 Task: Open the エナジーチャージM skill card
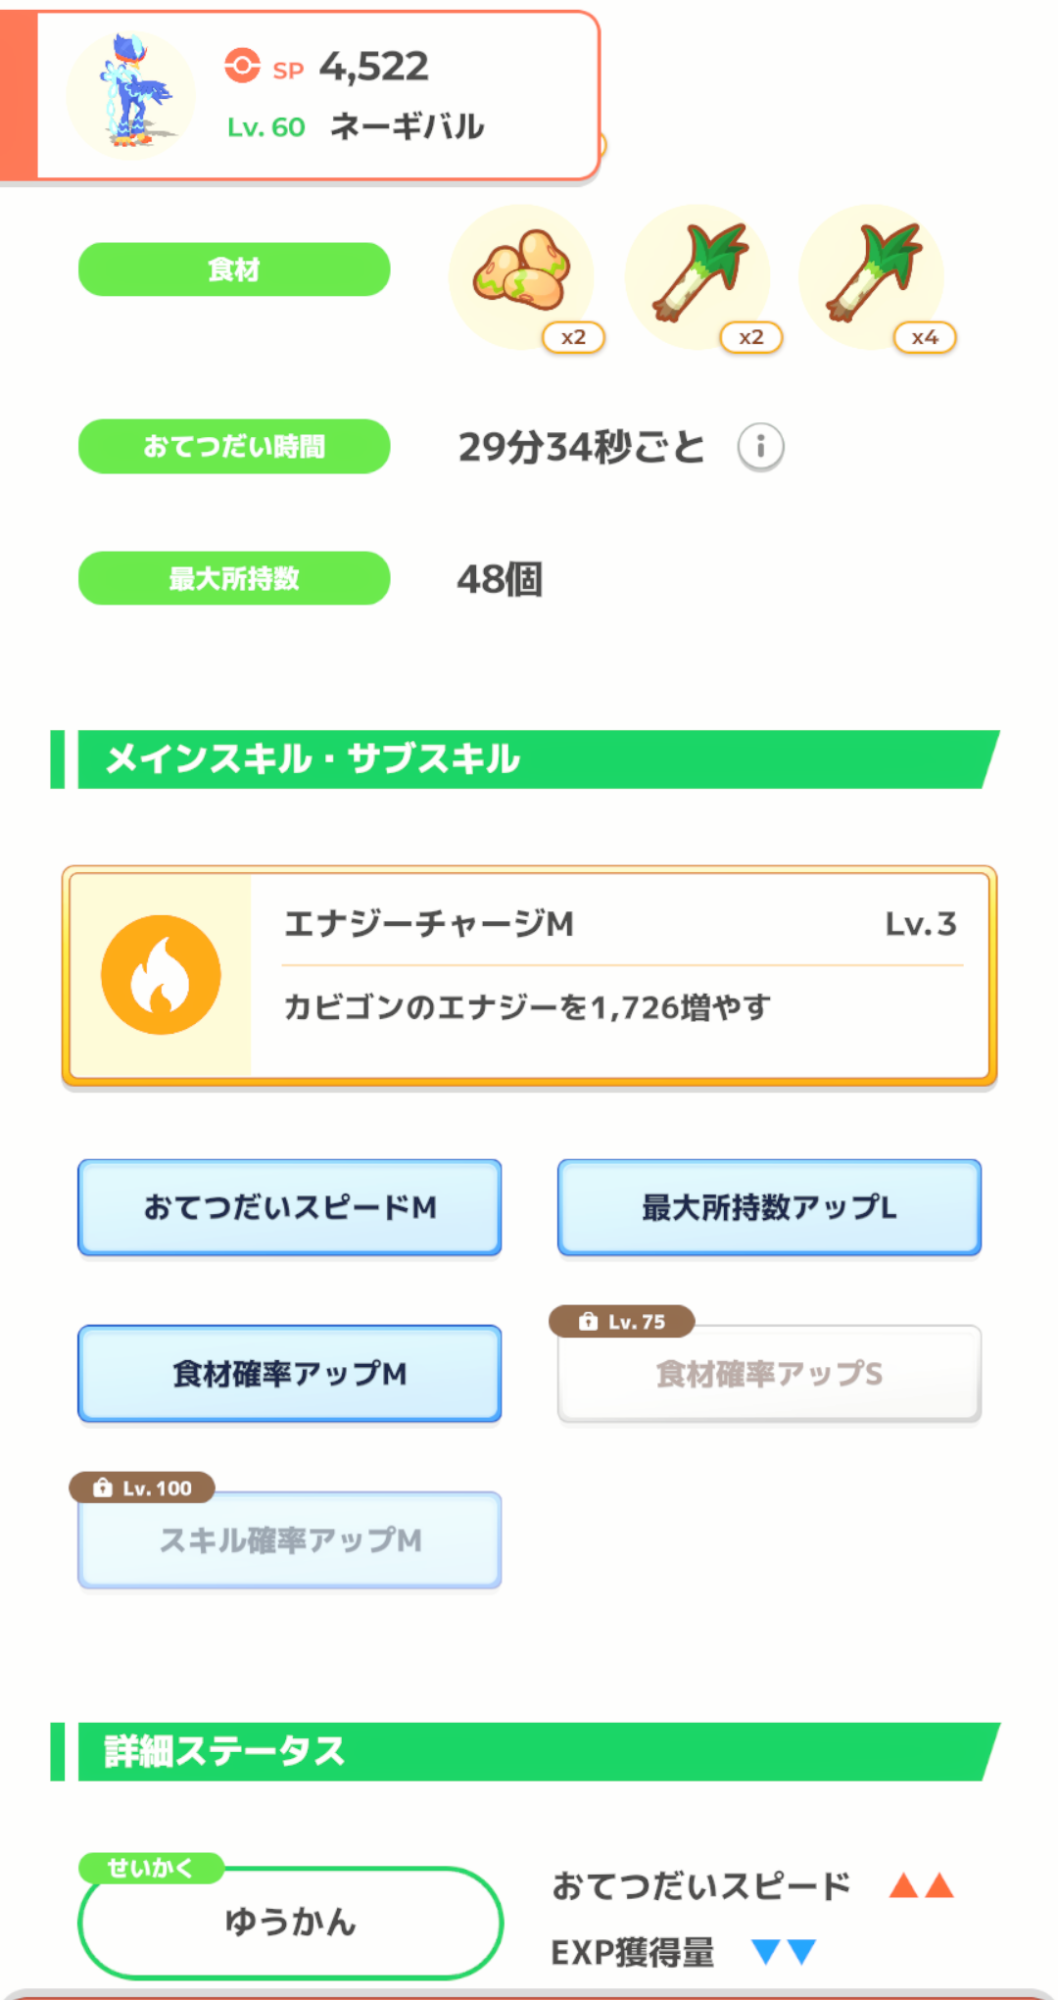[x=620, y=975]
